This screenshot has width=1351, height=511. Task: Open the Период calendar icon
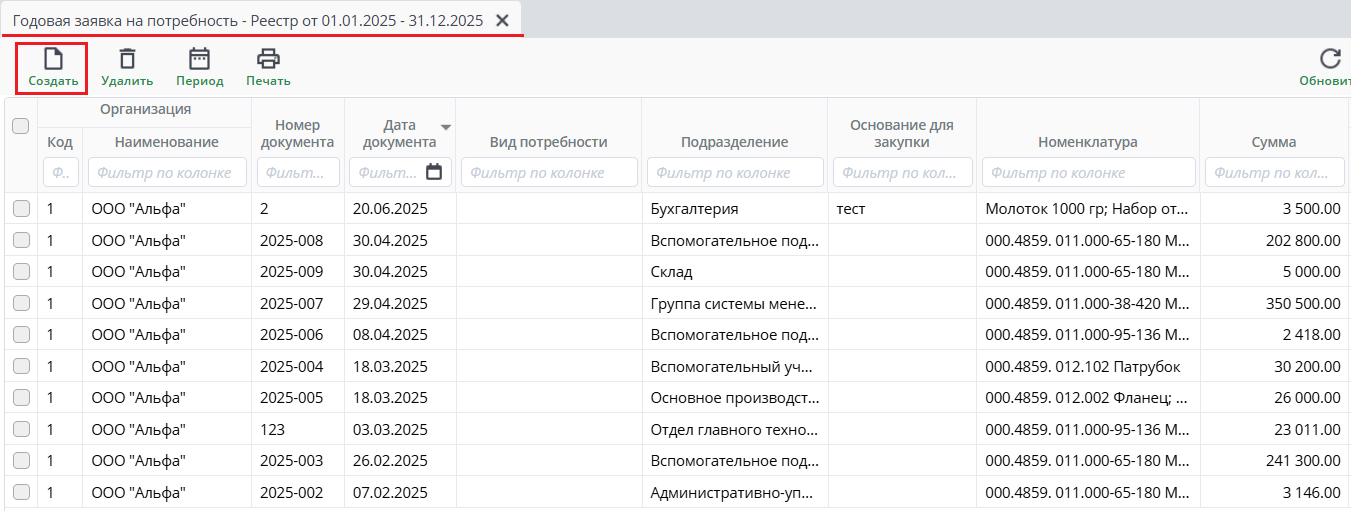click(200, 59)
